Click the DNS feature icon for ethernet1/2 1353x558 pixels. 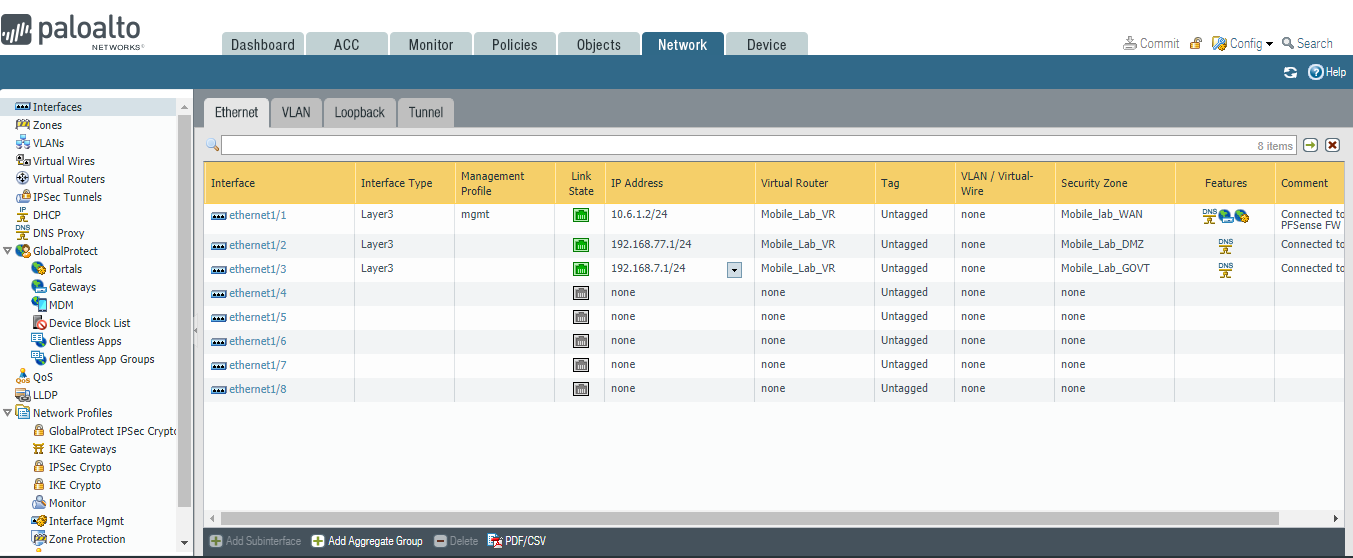[1226, 246]
